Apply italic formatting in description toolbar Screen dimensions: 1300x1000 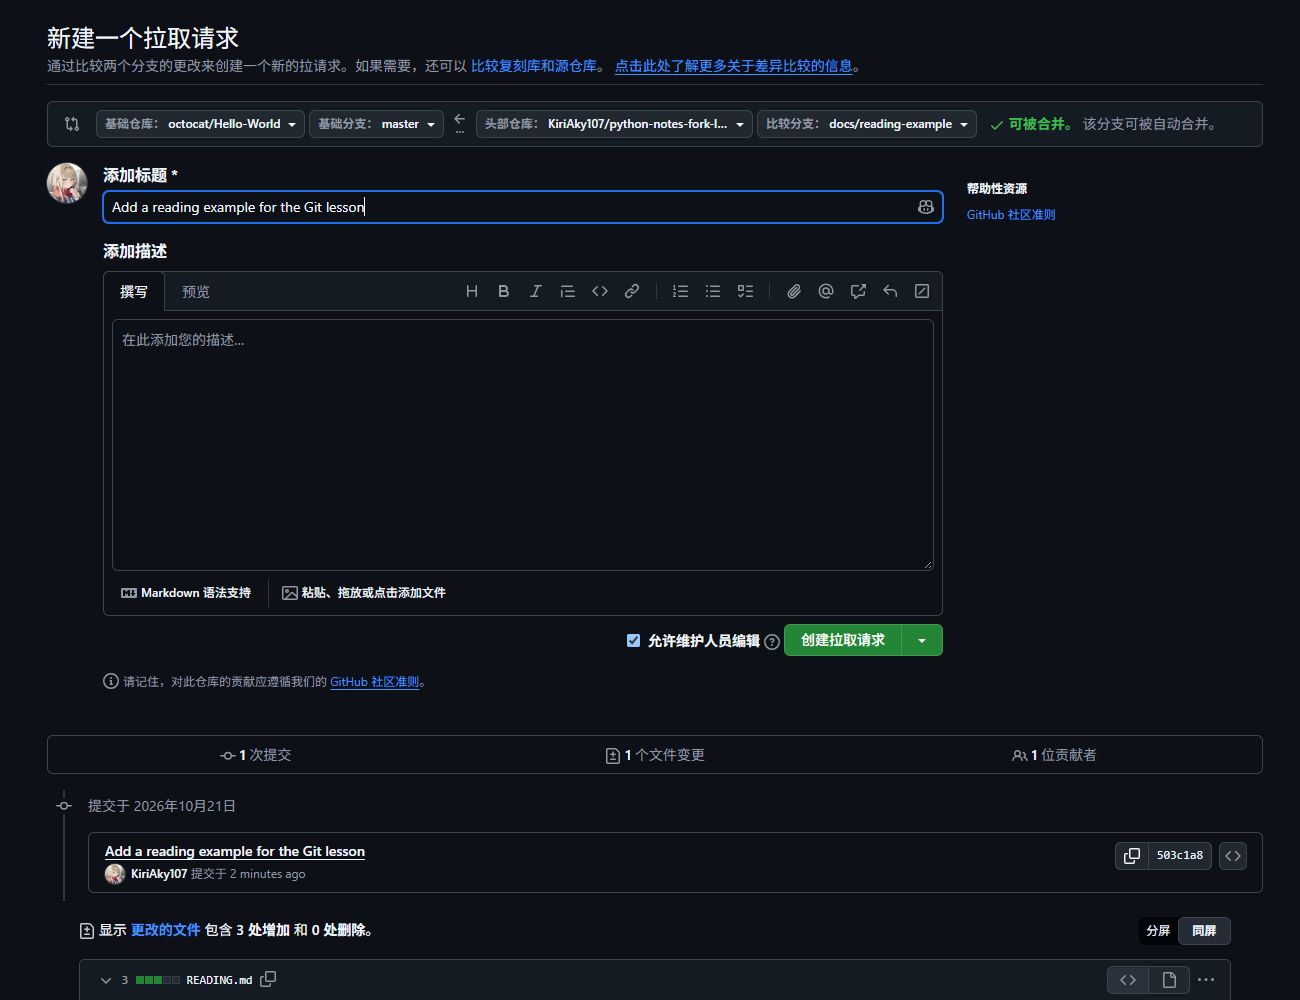pos(536,291)
